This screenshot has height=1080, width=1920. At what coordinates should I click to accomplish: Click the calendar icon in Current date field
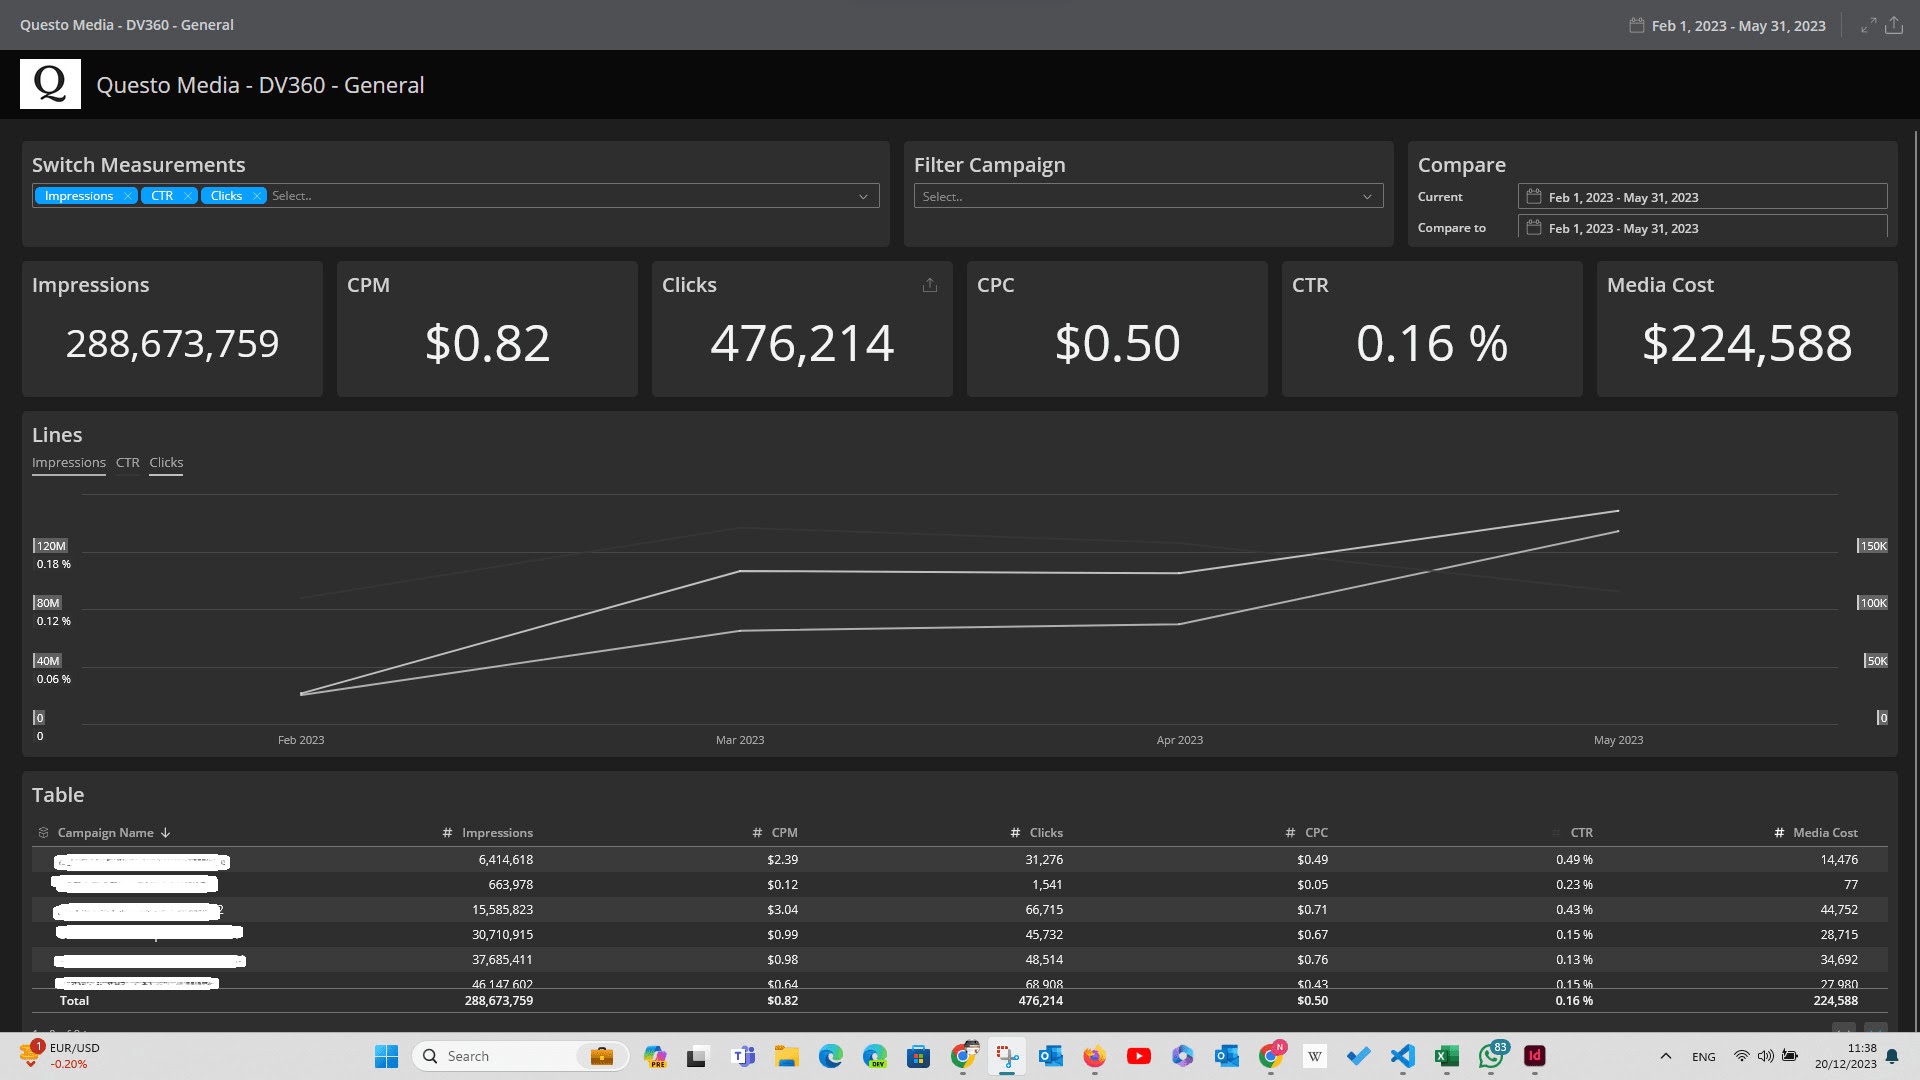click(1534, 197)
